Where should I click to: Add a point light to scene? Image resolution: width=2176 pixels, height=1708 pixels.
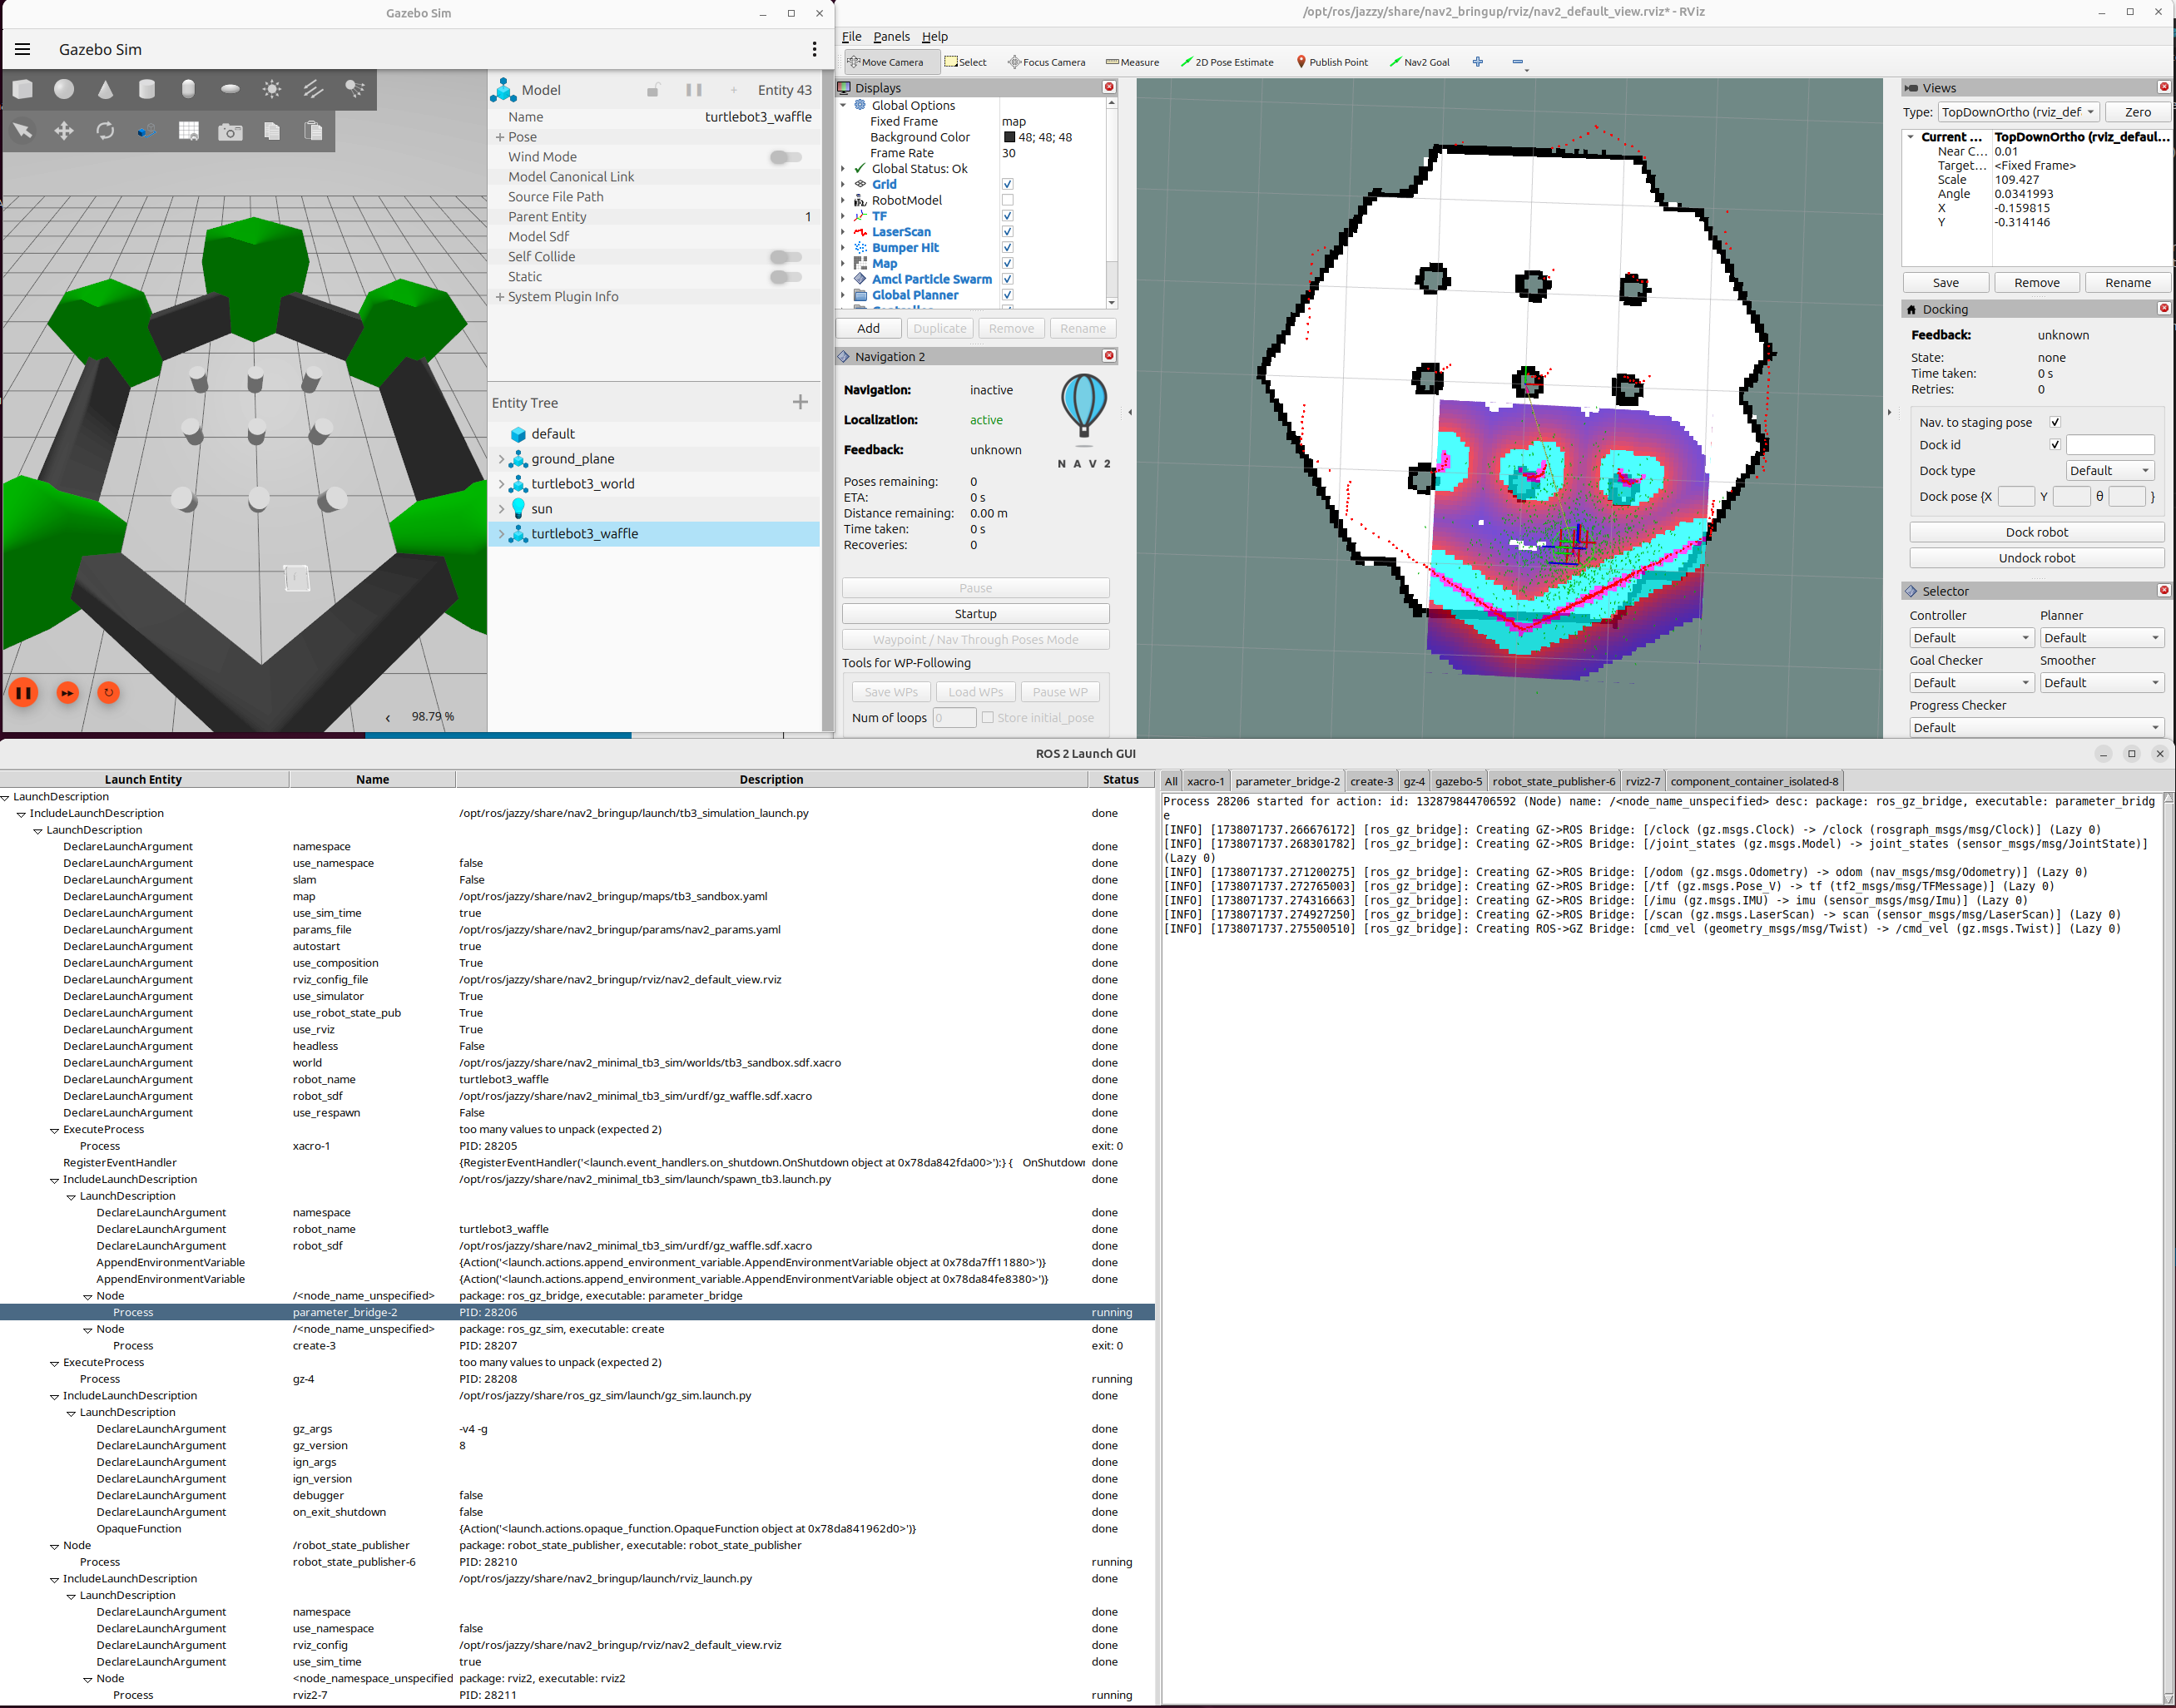point(271,89)
